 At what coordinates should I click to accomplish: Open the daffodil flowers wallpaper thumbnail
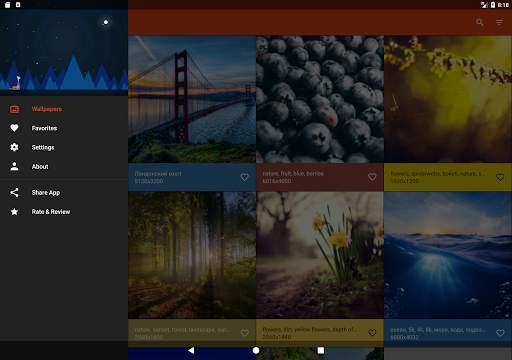coord(320,255)
